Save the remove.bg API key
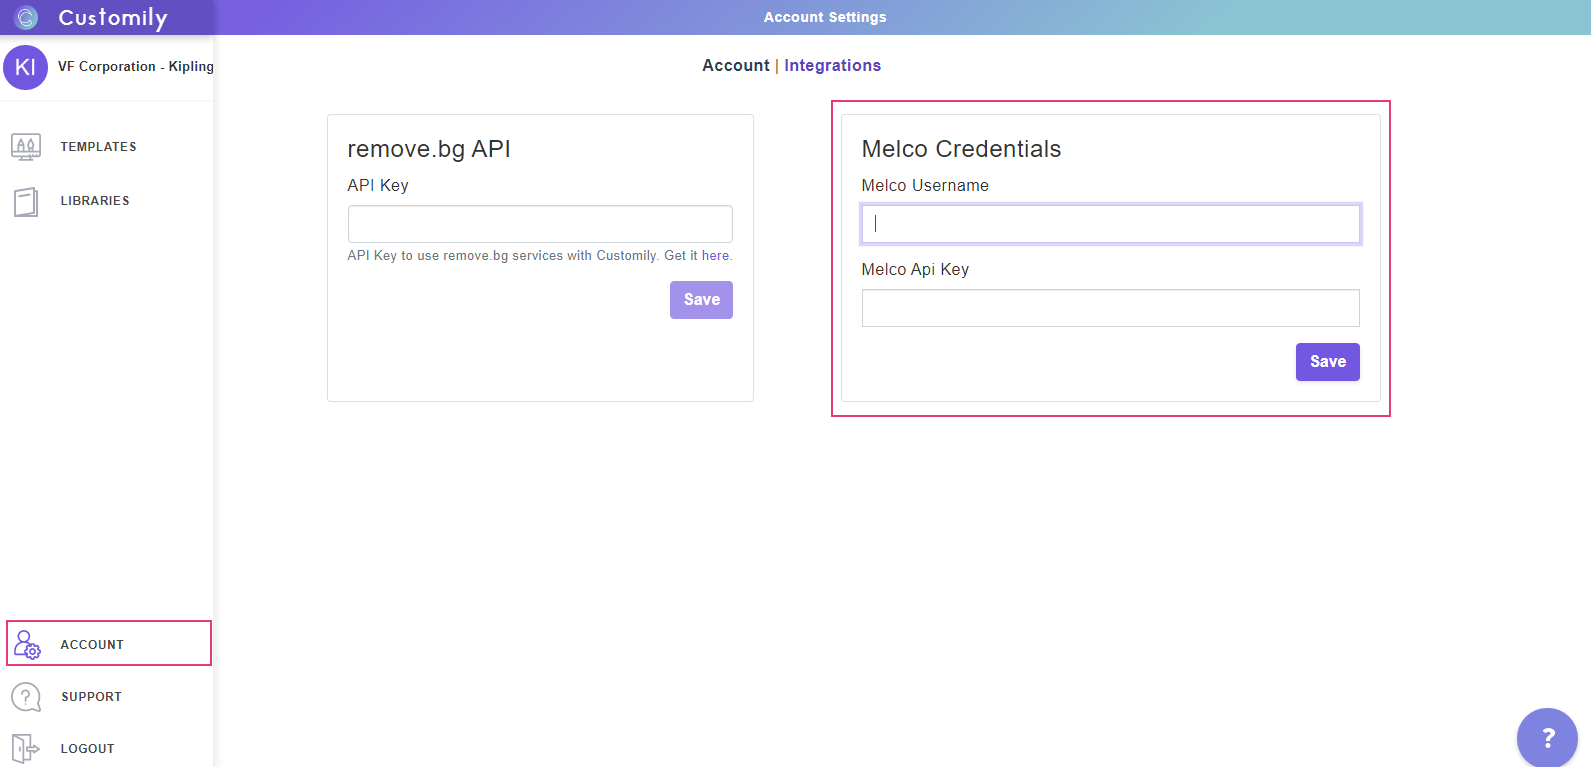Screen dimensions: 1591x769 [x=701, y=300]
